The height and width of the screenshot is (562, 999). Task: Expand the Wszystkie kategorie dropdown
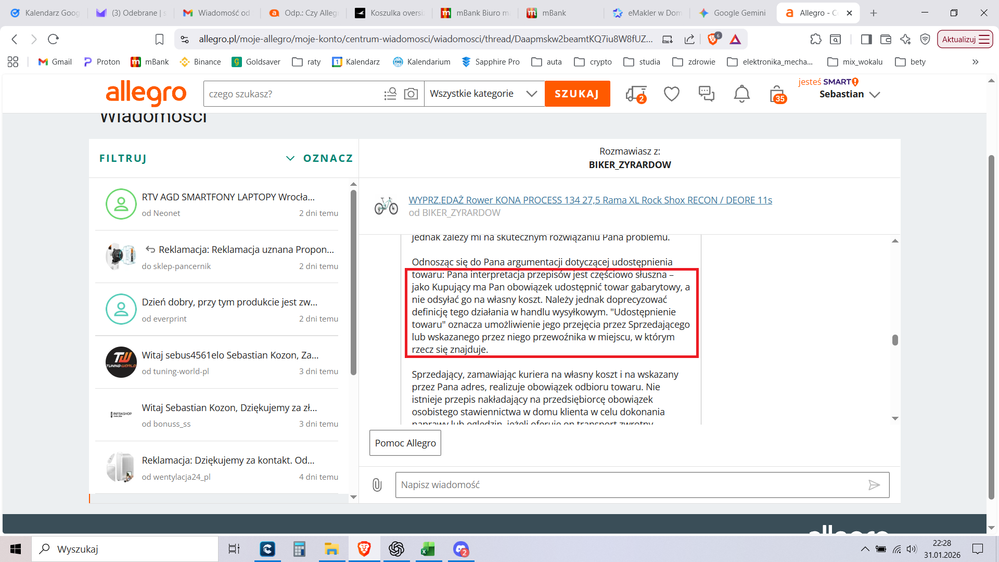484,94
